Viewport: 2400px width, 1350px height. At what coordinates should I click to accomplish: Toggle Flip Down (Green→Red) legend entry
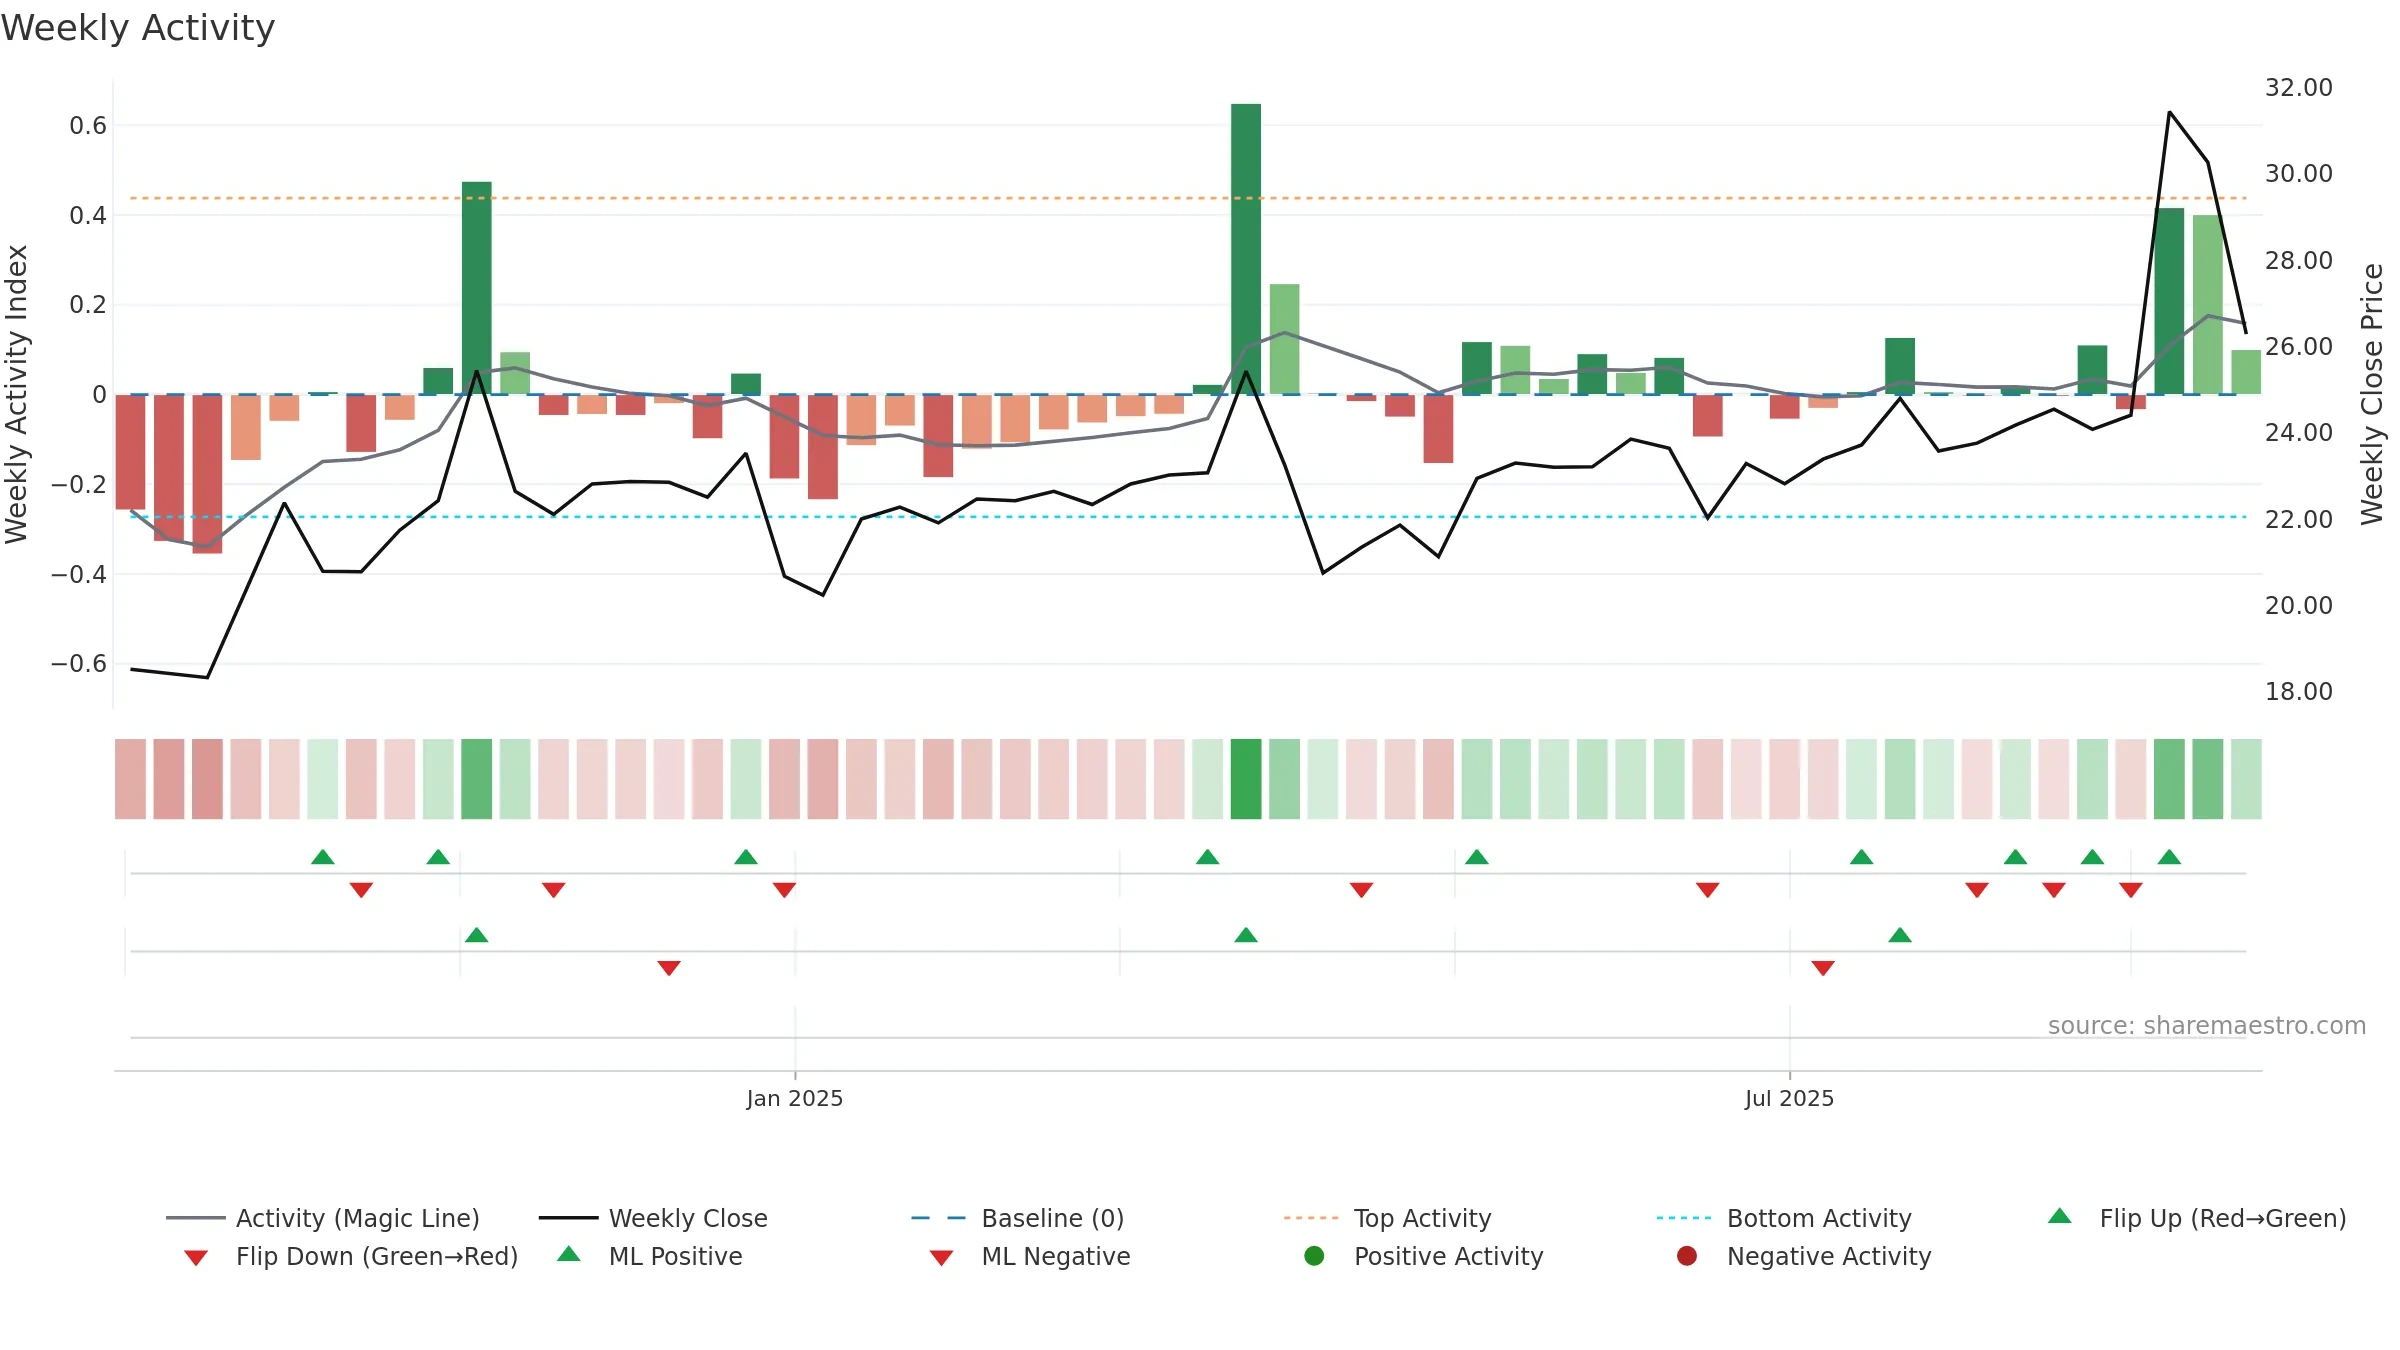coord(350,1256)
